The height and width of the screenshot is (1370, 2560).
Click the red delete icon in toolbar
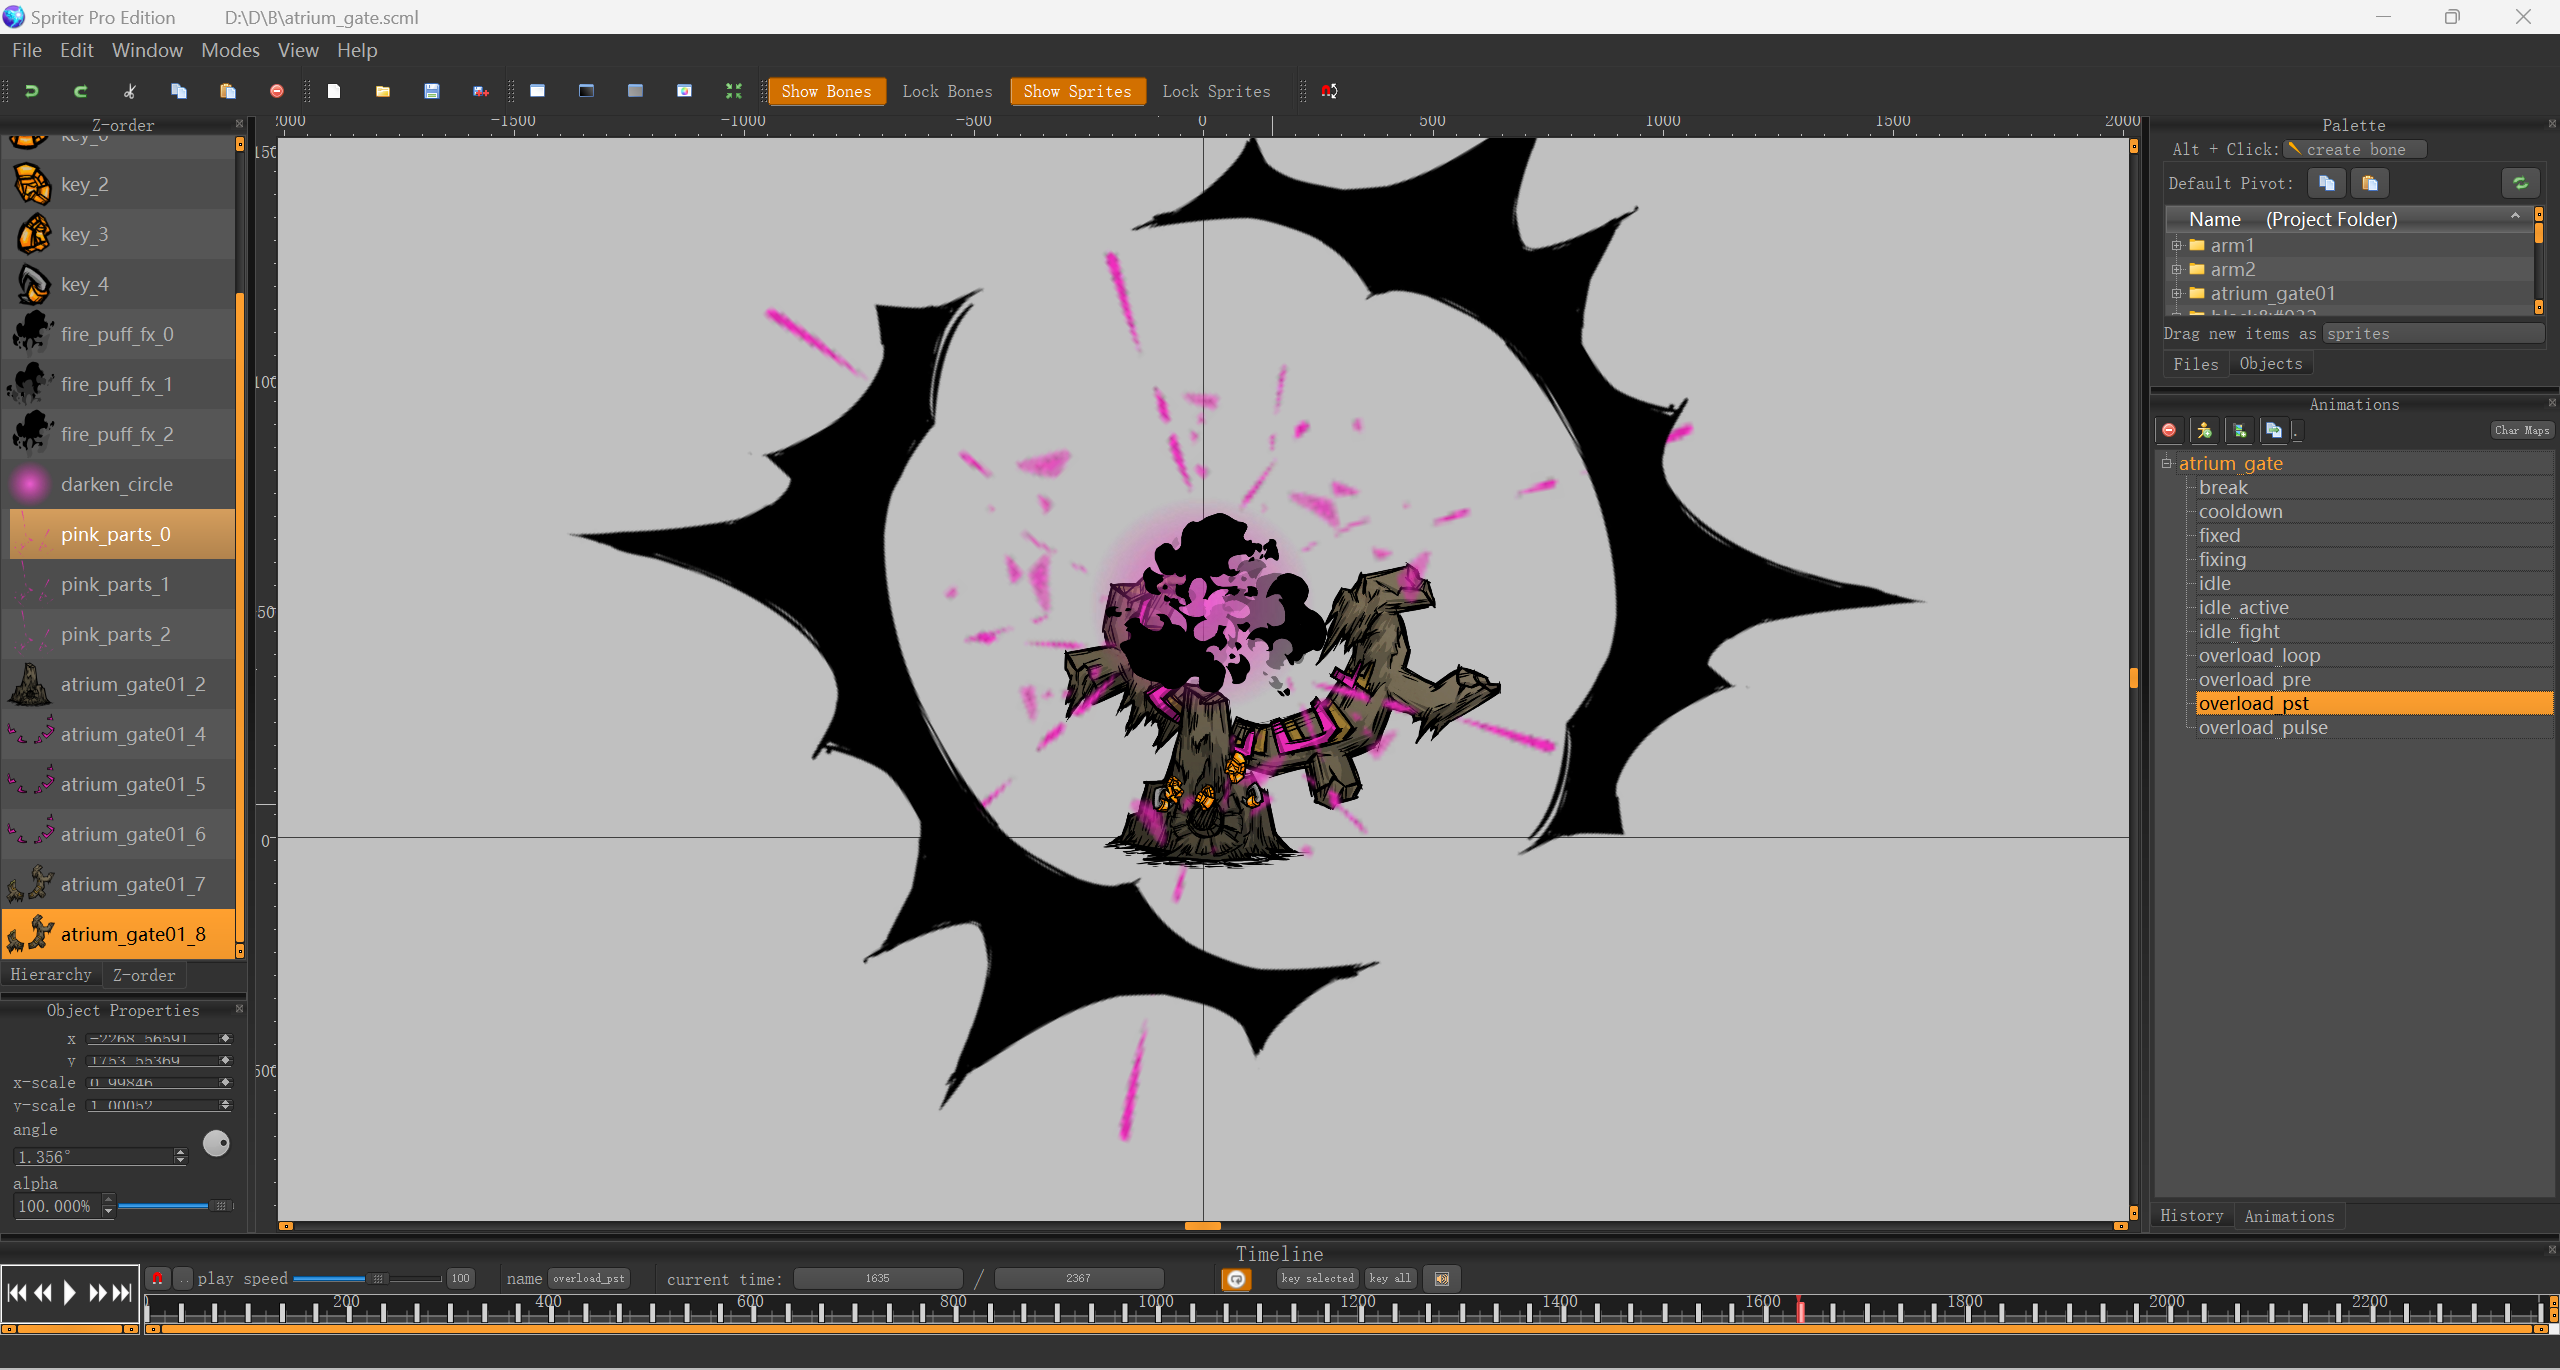(277, 91)
